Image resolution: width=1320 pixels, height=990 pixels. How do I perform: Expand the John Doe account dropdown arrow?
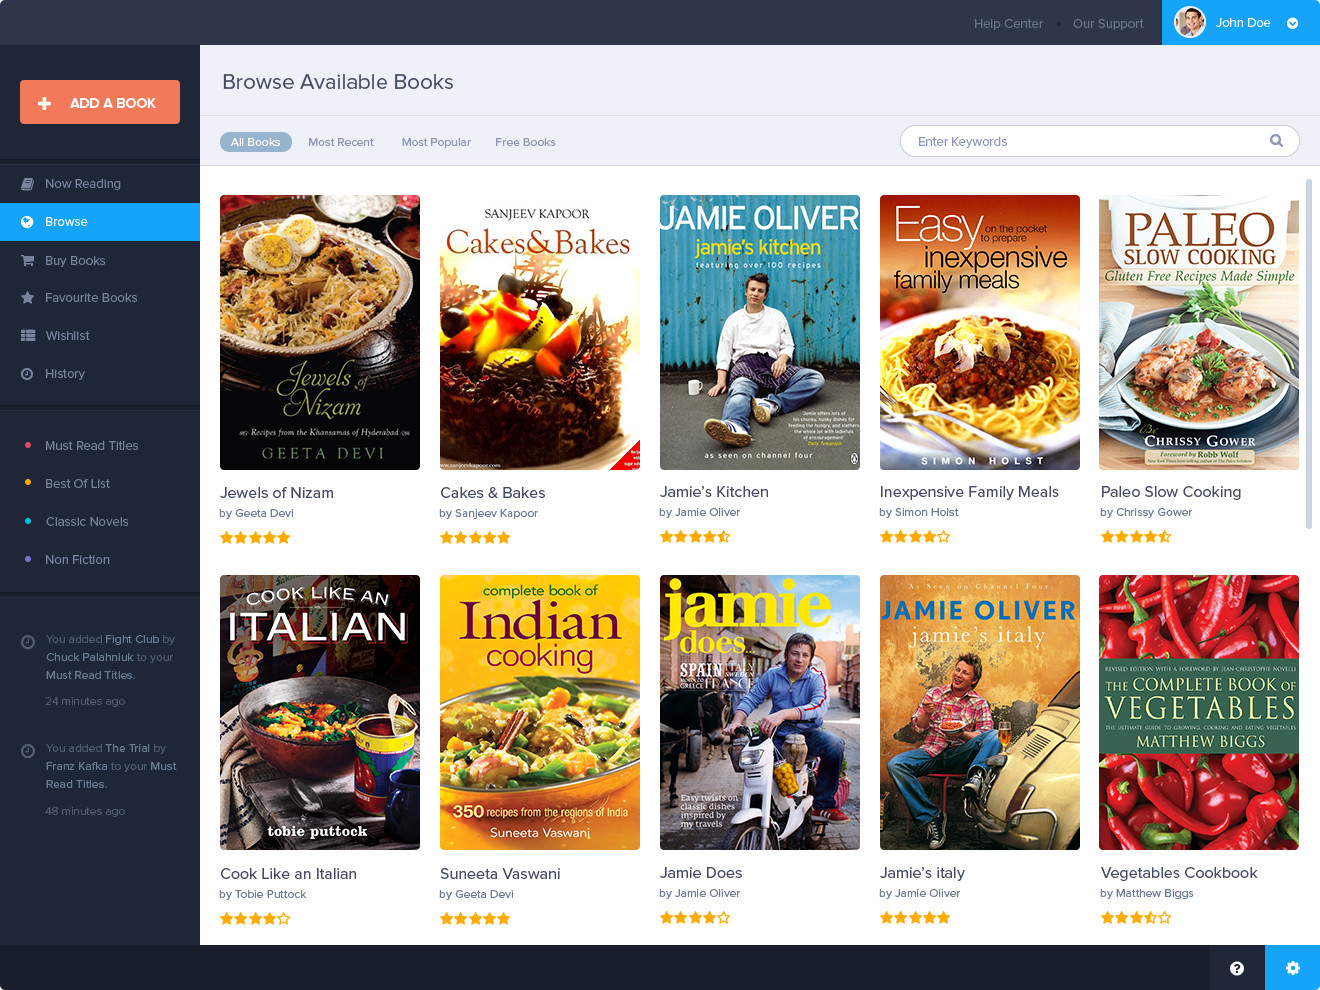tap(1292, 23)
